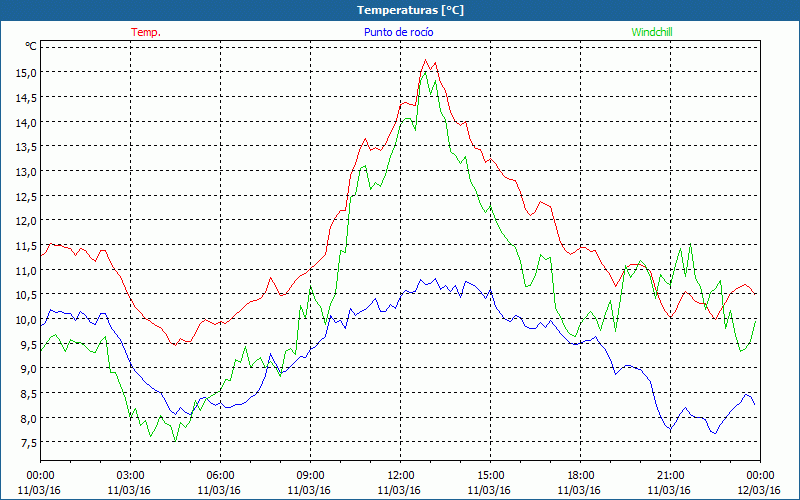Image resolution: width=800 pixels, height=500 pixels.
Task: Click the 12/03/16 date label
Action: [x=759, y=490]
